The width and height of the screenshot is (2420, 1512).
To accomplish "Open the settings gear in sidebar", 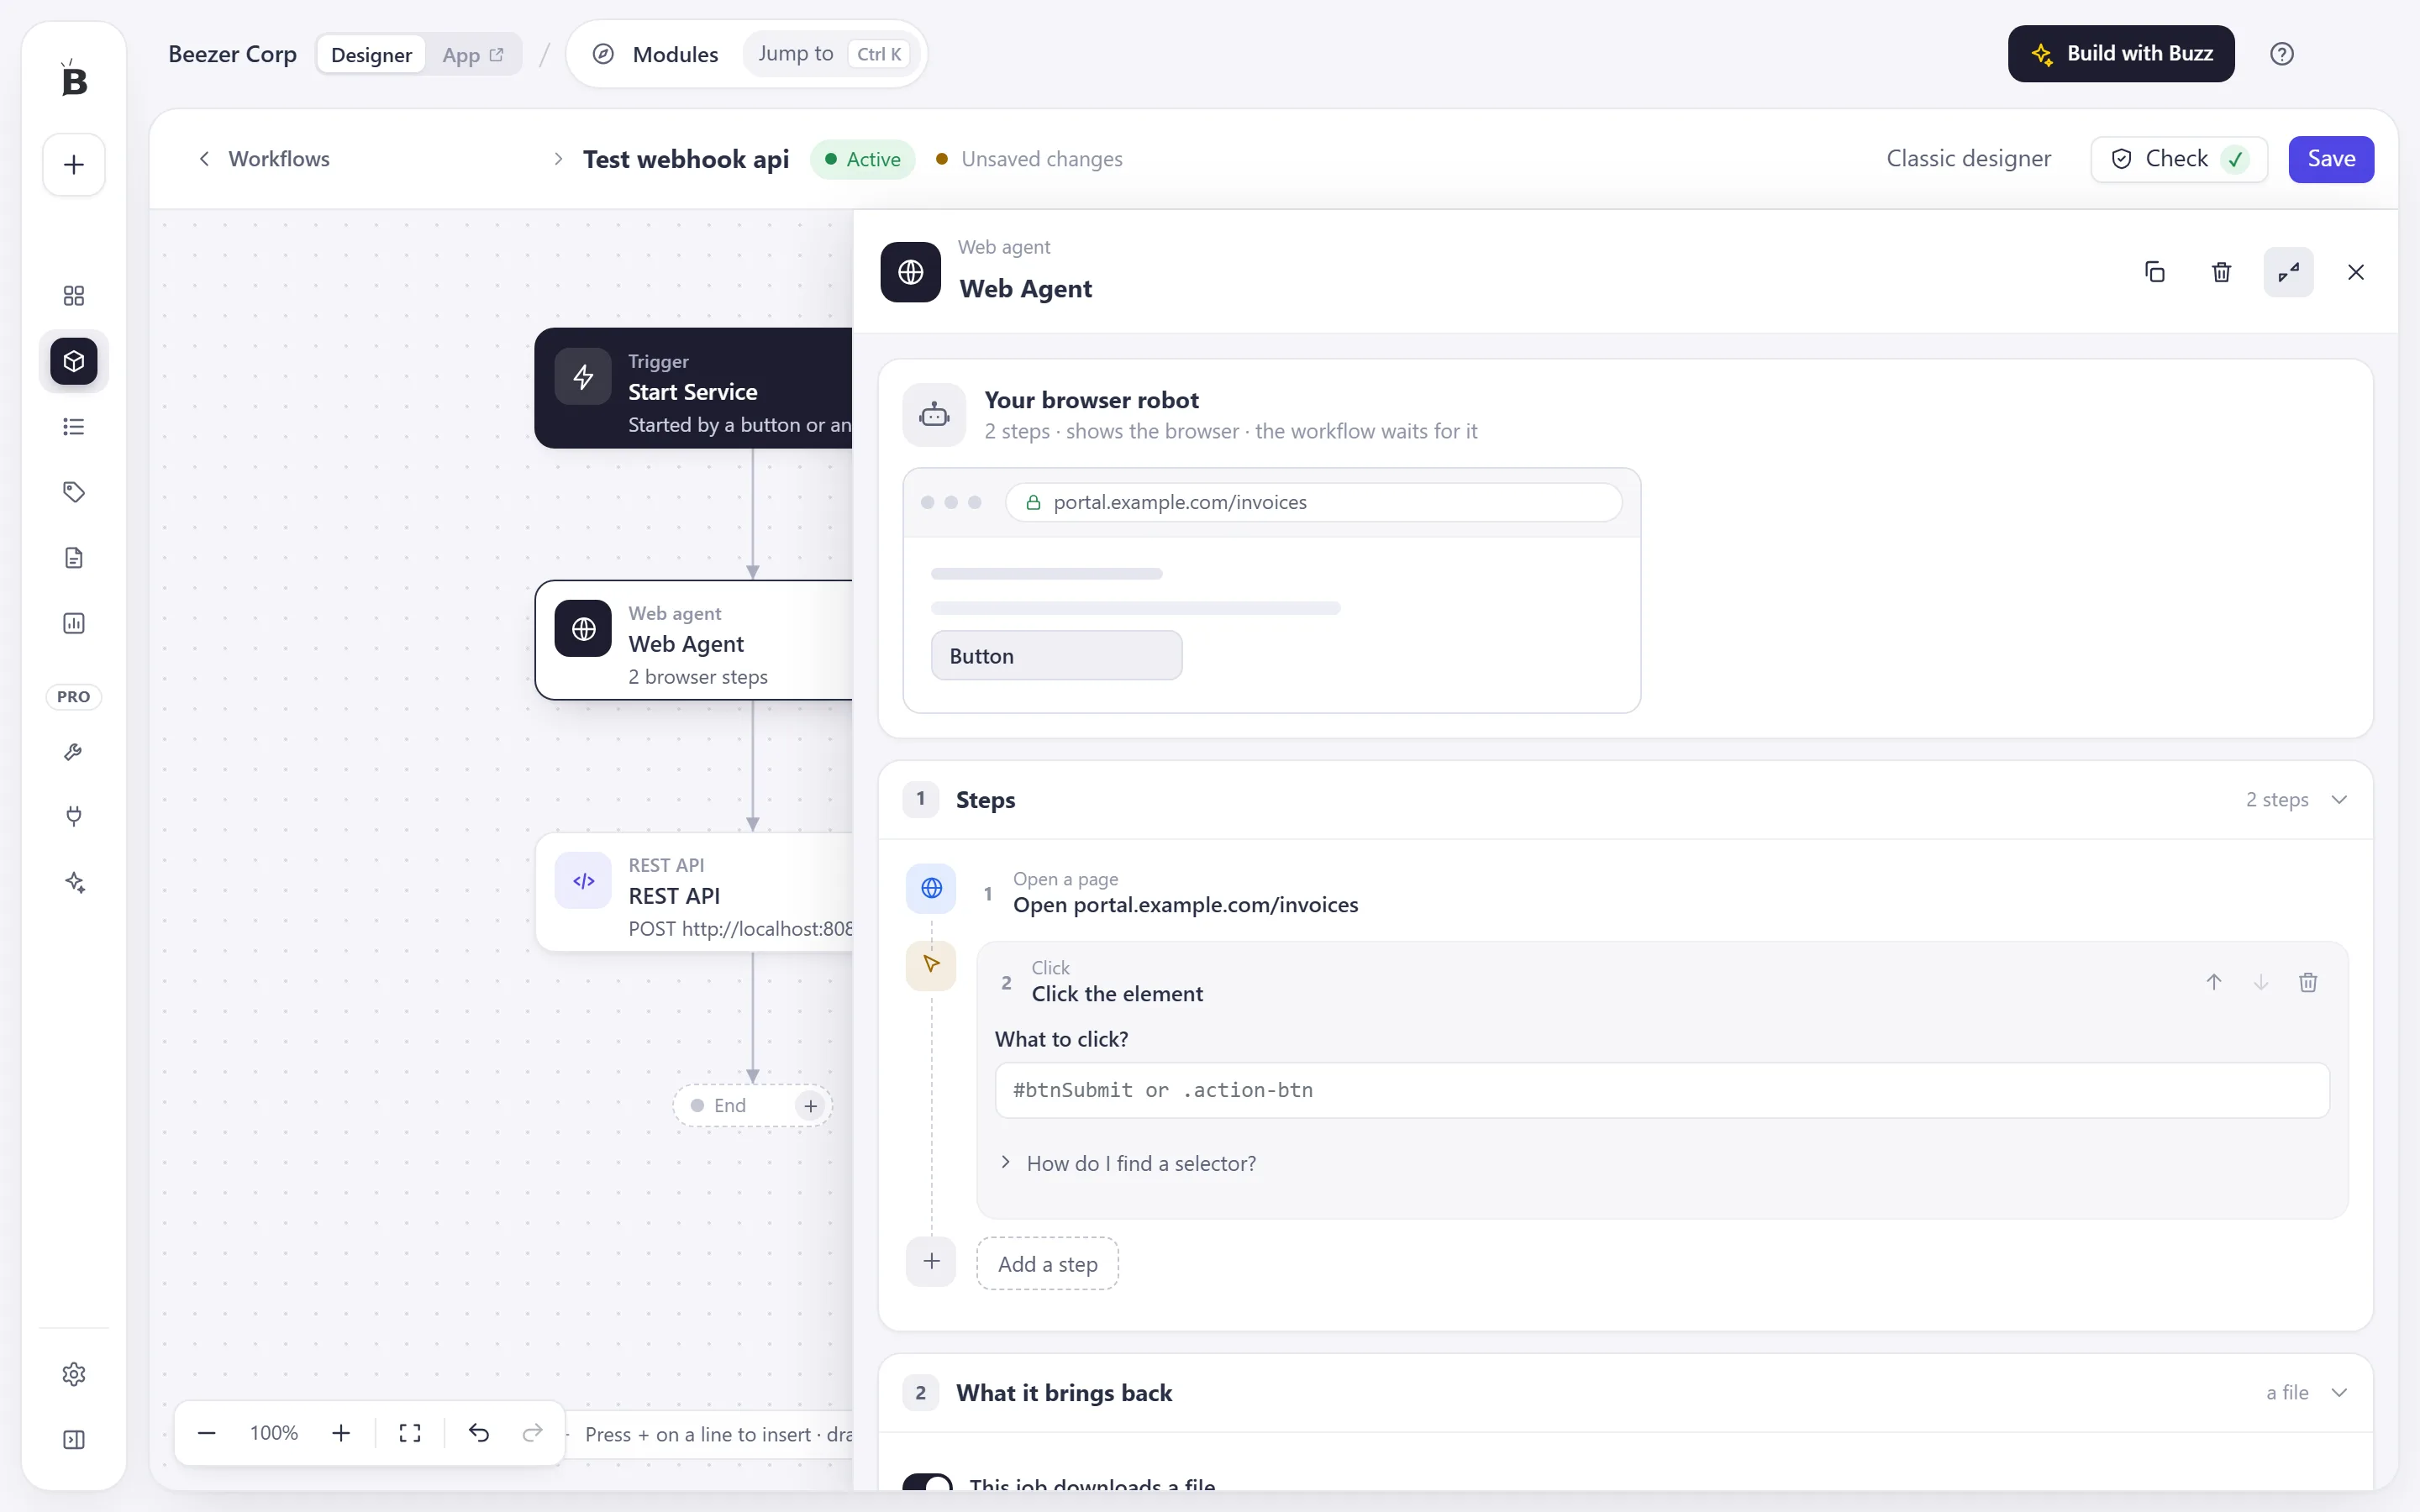I will [x=73, y=1374].
